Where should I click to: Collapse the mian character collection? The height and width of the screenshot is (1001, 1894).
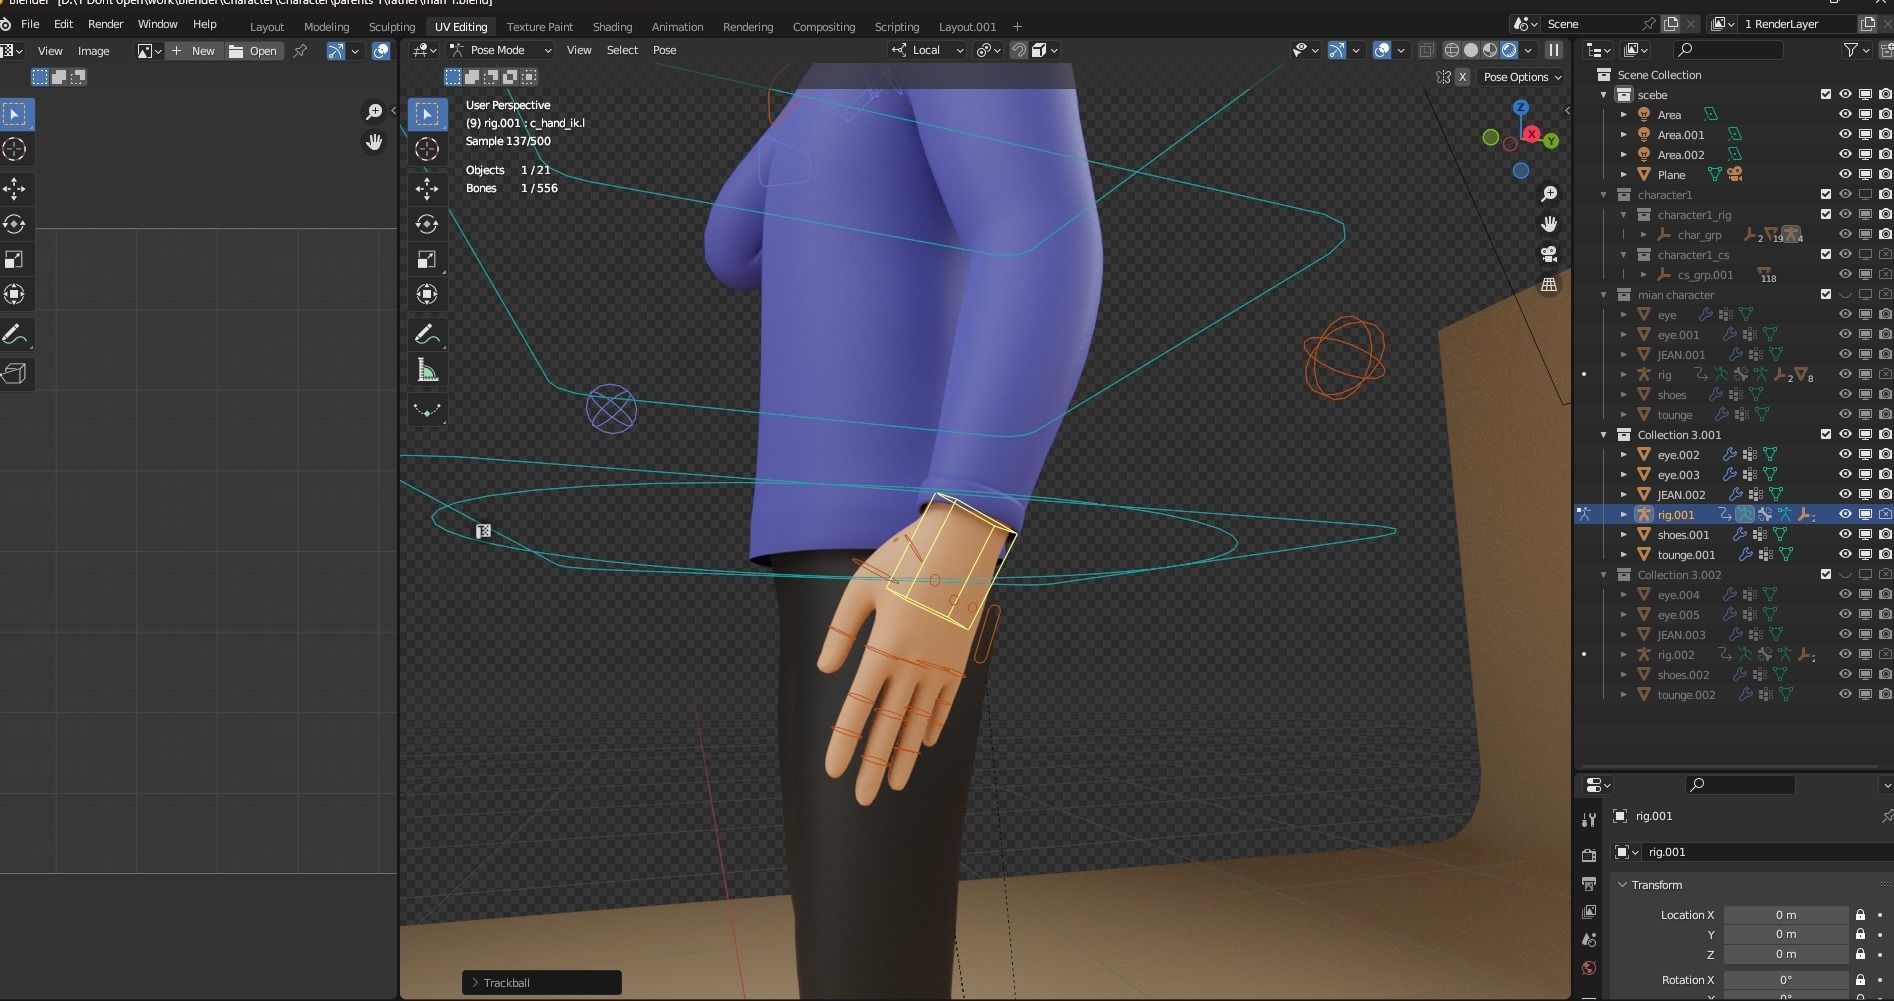tap(1604, 294)
